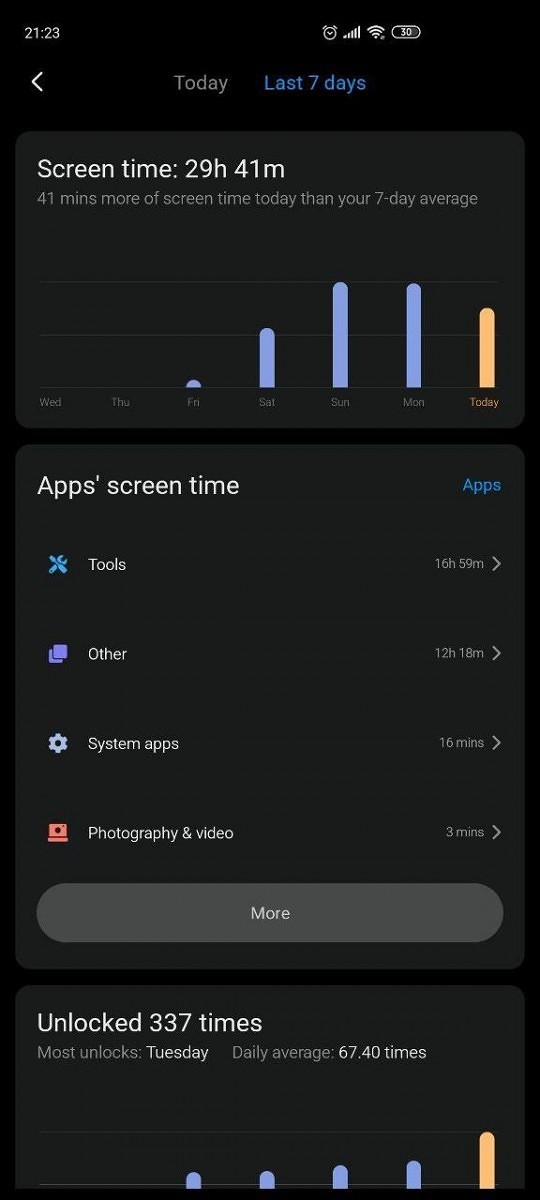540x1200 pixels.
Task: Tap the alarm icon in status bar
Action: (330, 33)
